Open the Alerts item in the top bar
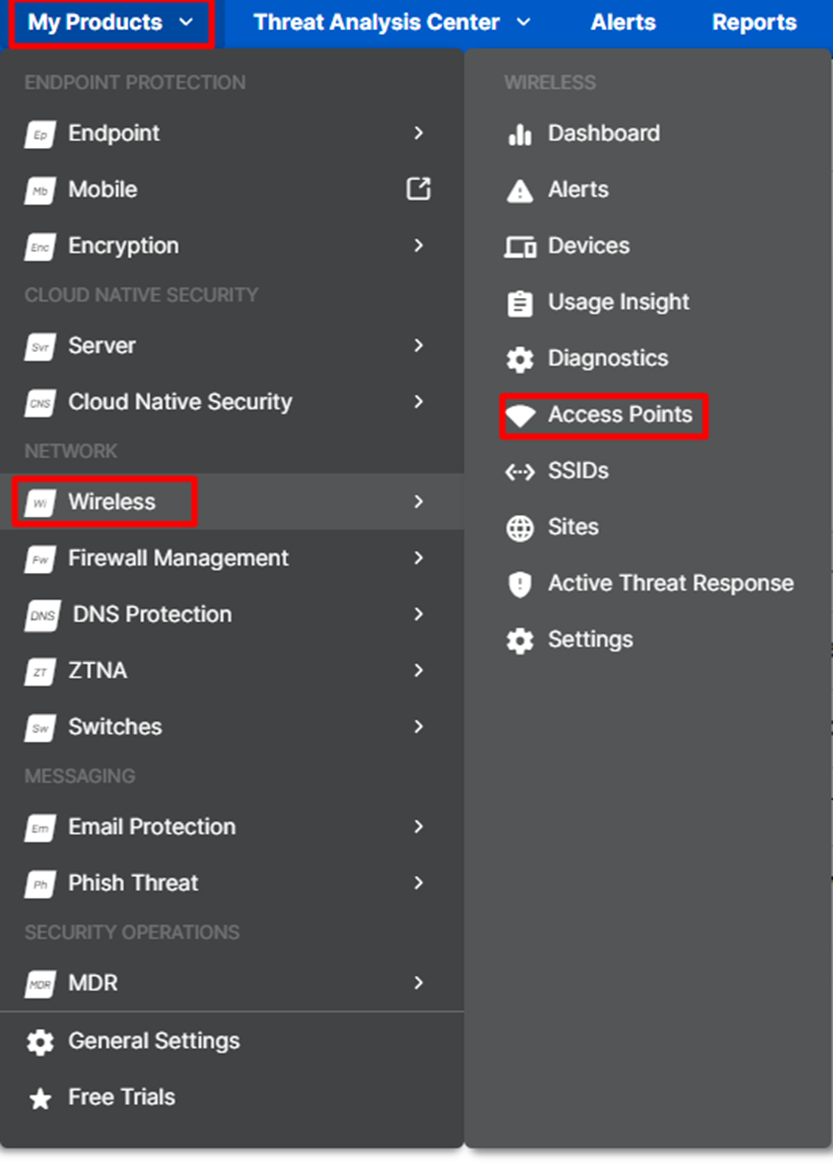This screenshot has height=1167, width=833. coord(622,21)
